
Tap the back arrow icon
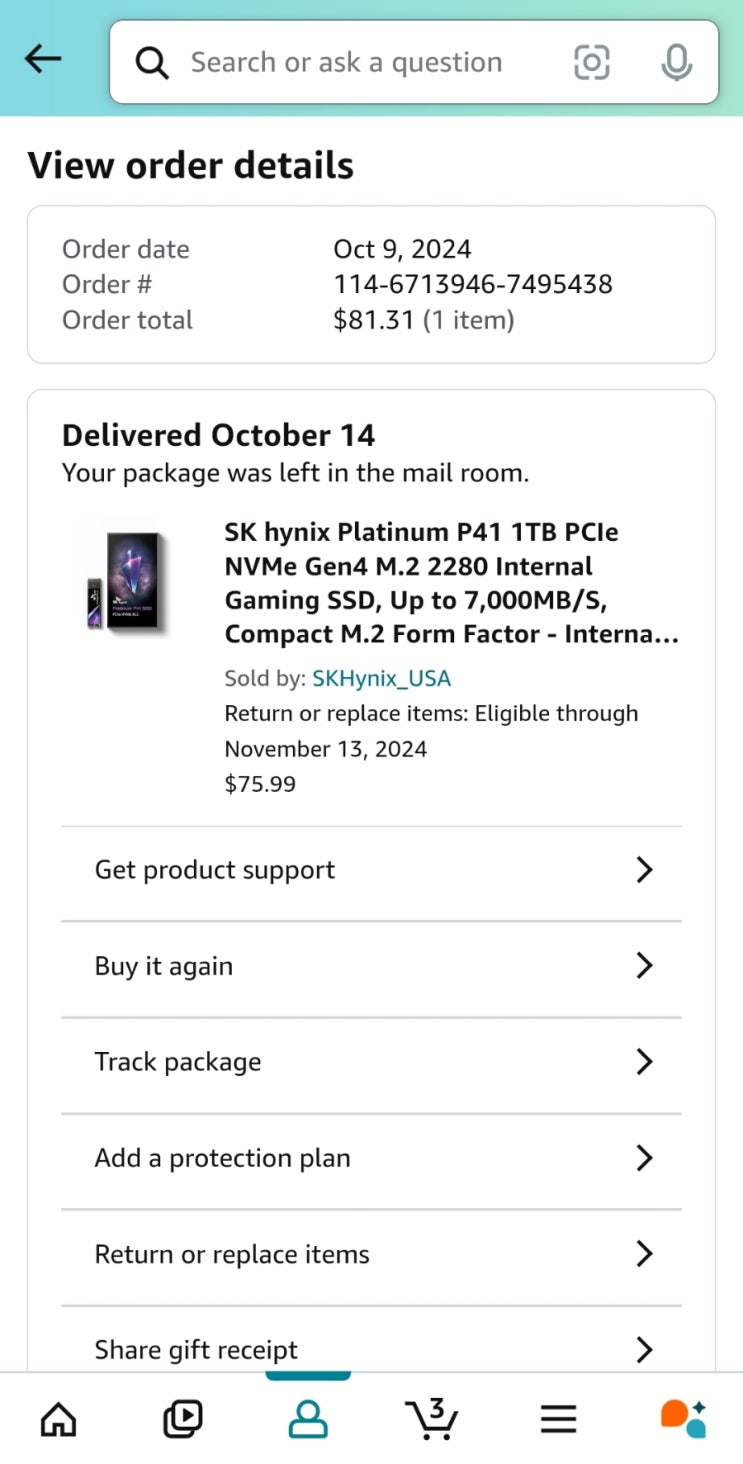pyautogui.click(x=43, y=60)
